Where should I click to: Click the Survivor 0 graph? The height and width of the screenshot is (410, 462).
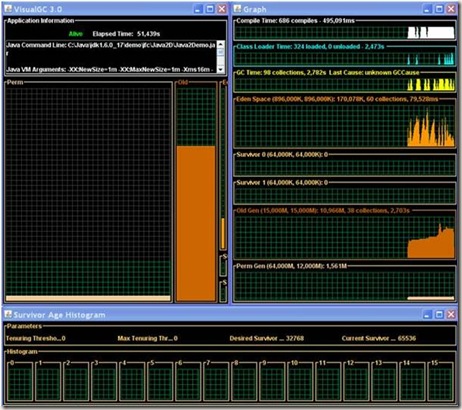coord(345,167)
